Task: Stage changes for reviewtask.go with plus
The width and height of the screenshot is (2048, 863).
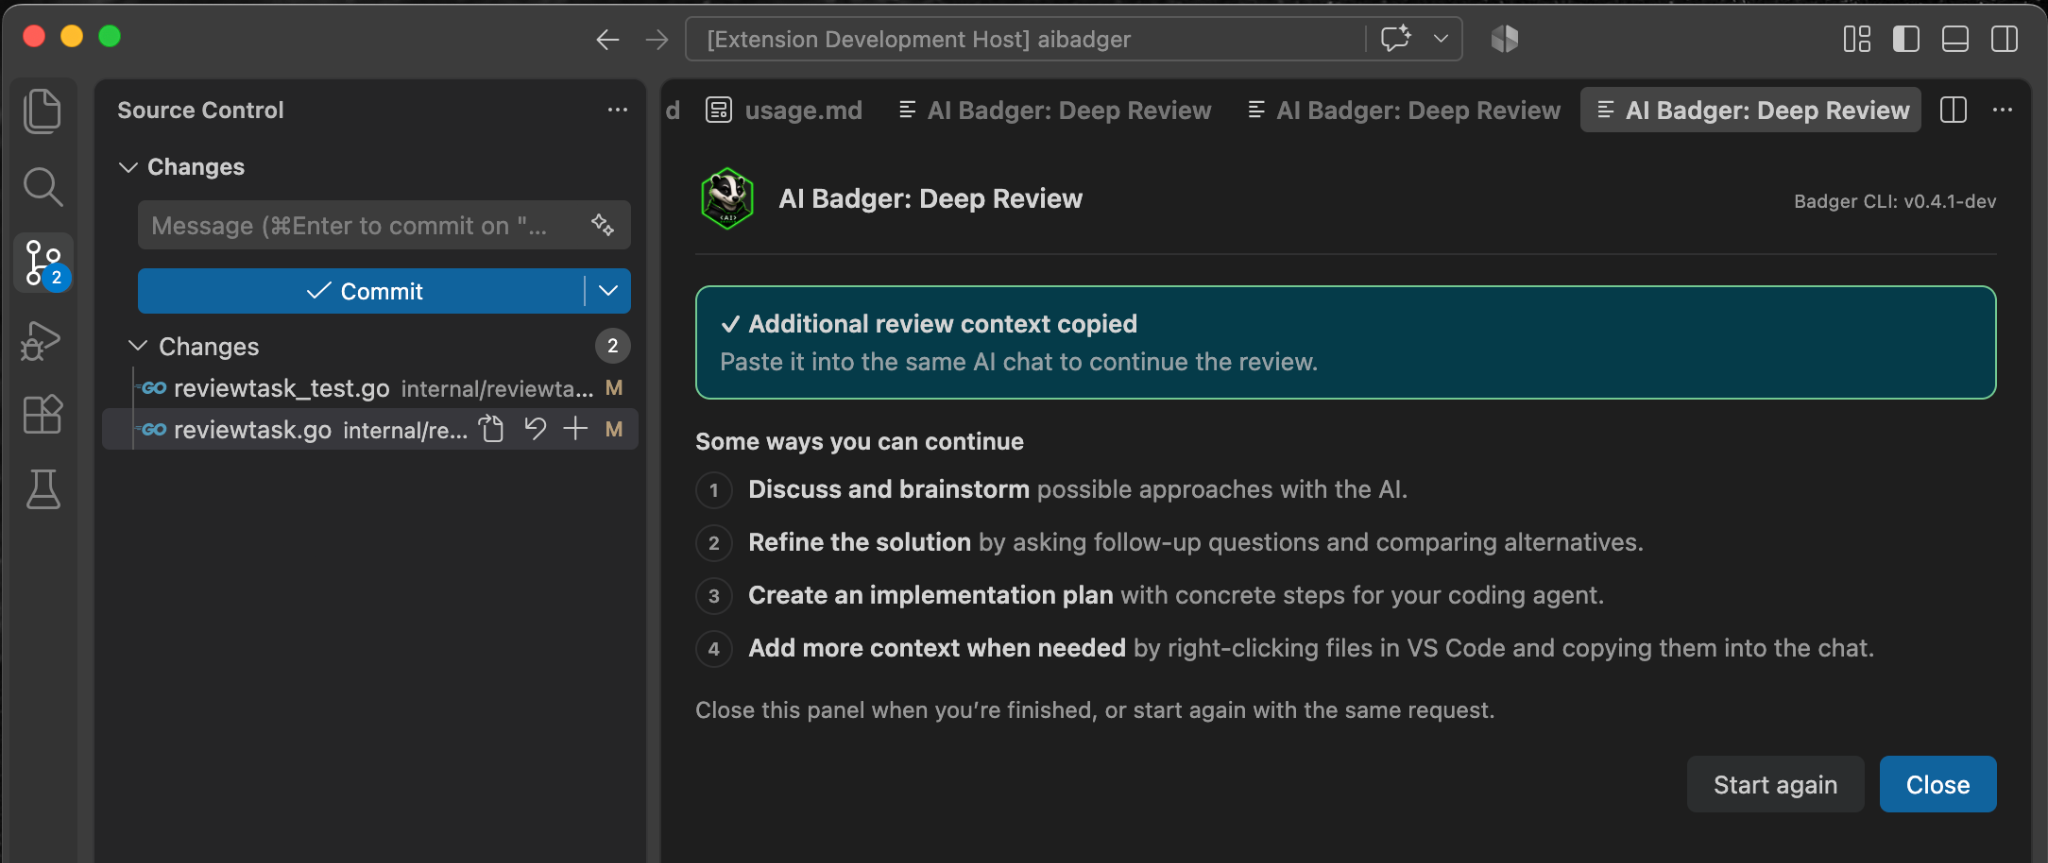Action: point(575,429)
